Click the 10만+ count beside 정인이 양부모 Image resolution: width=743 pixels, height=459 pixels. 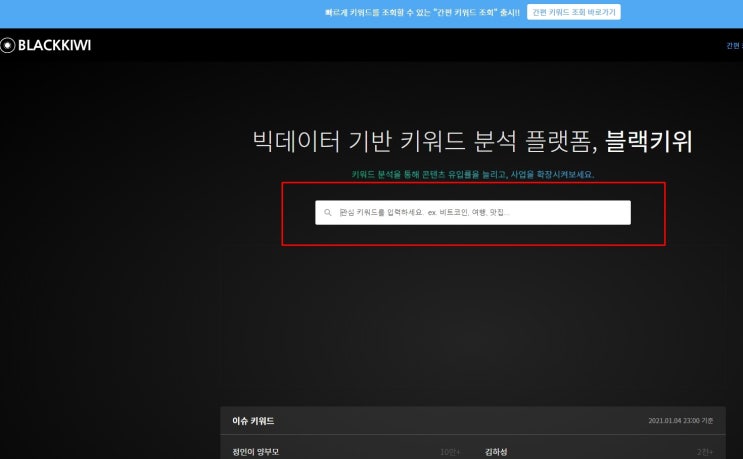450,452
